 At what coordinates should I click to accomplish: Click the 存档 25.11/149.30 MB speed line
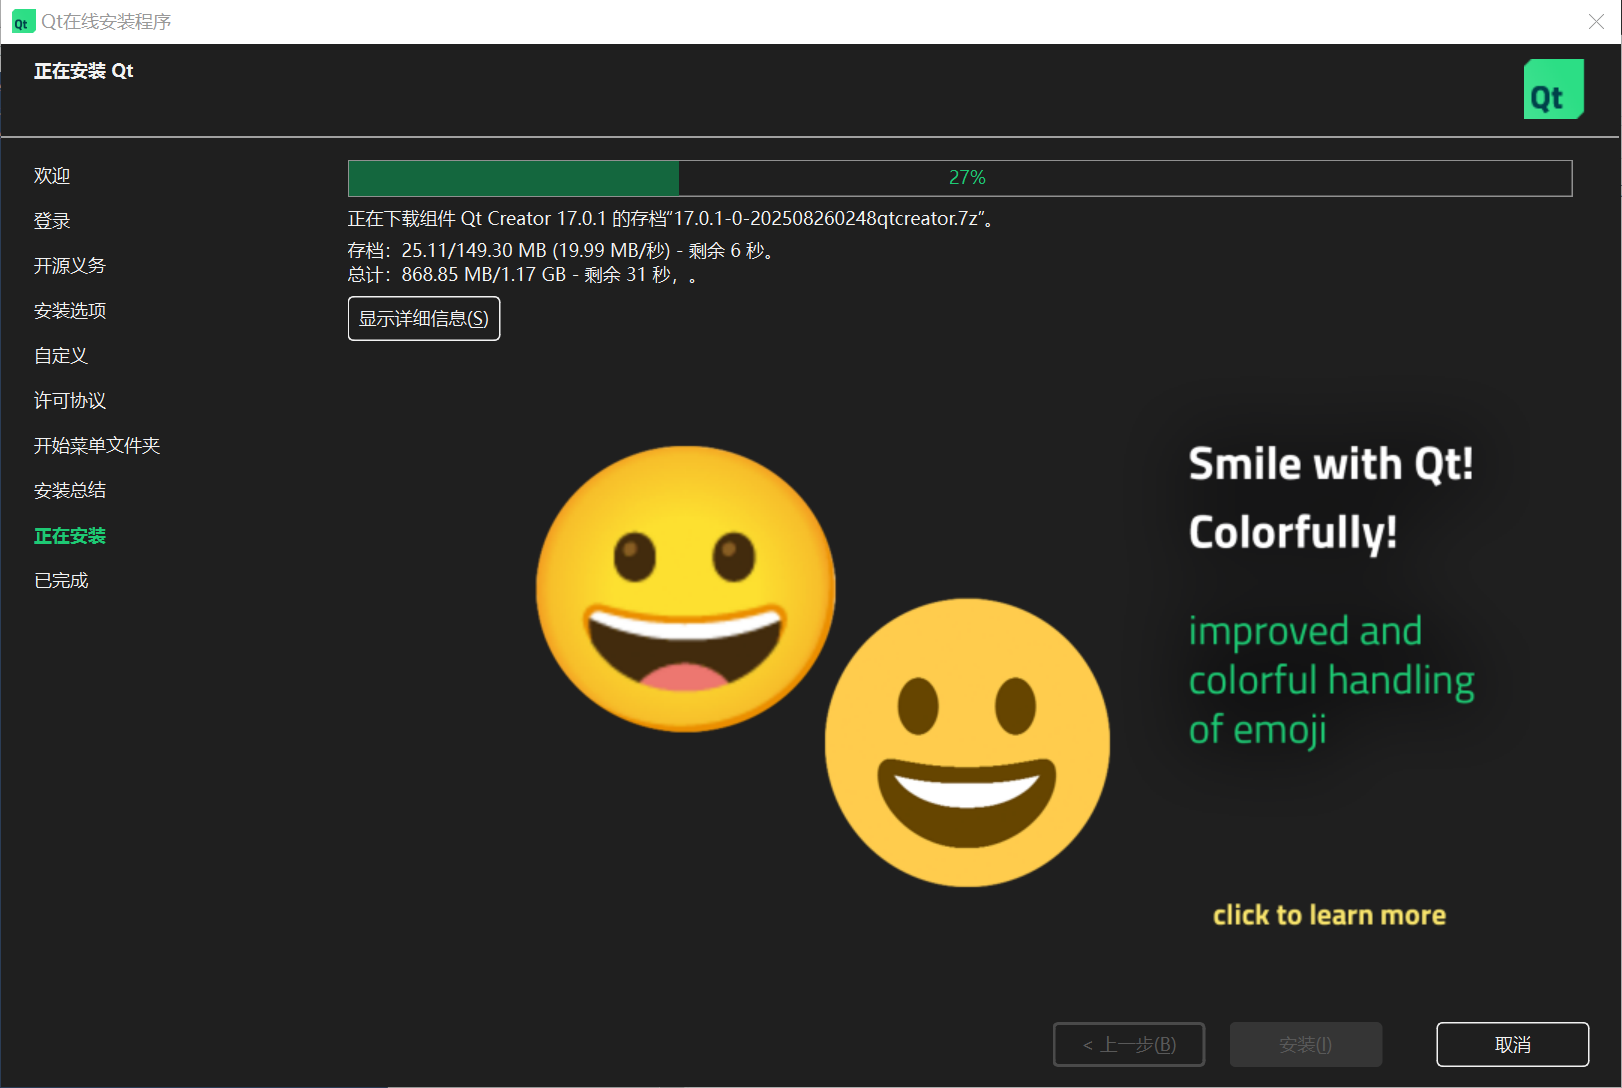coord(562,250)
